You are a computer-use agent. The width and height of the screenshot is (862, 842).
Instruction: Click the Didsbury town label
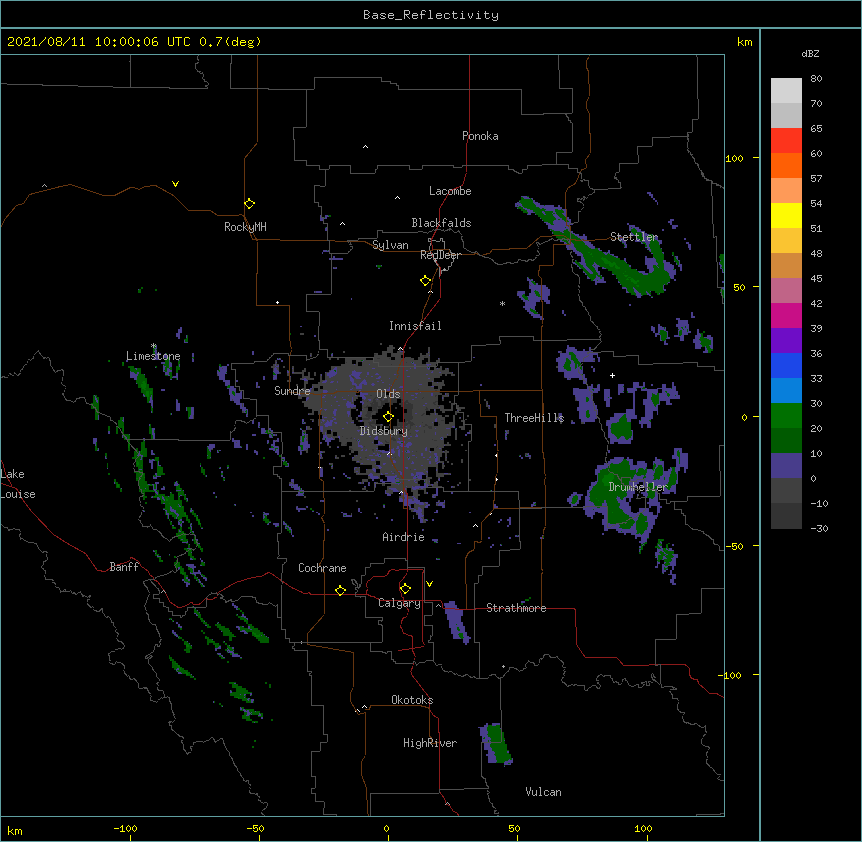pos(384,431)
